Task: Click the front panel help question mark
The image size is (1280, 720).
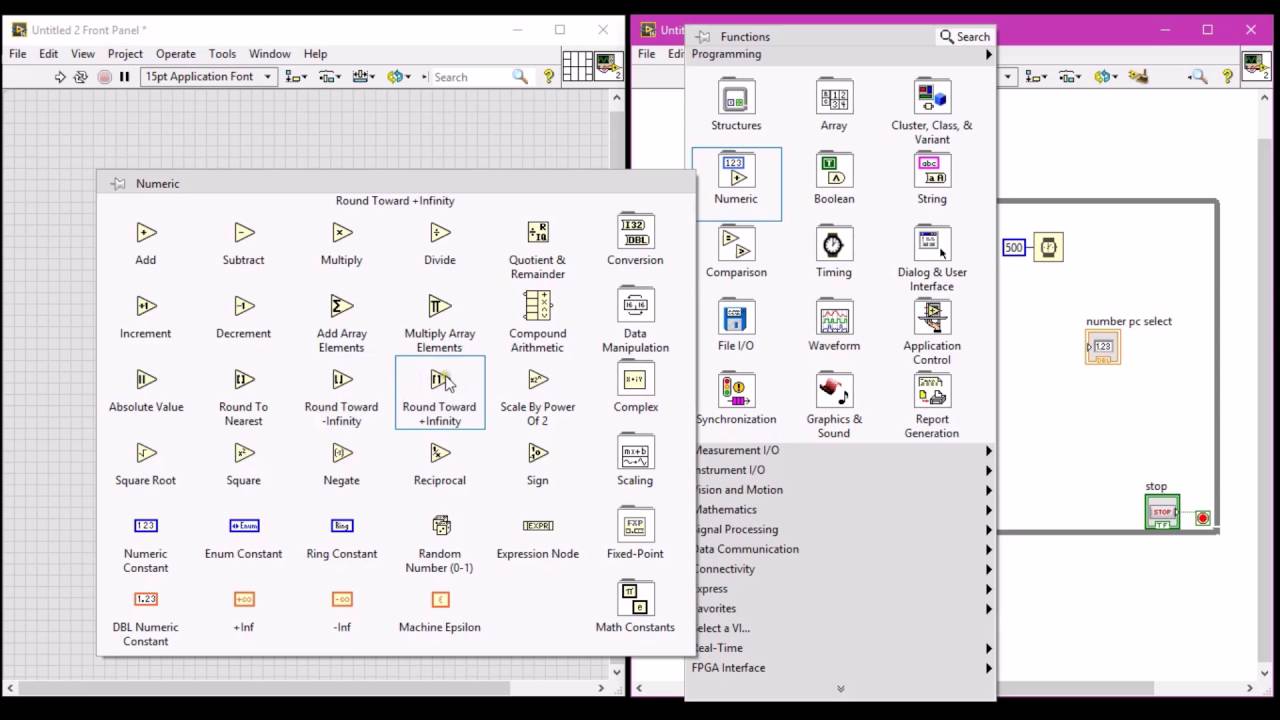Action: coord(548,76)
